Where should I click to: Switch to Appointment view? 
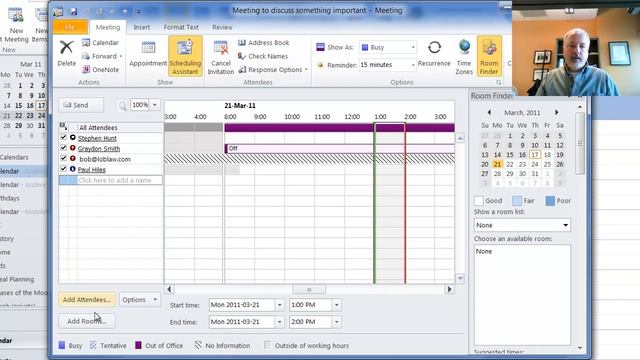tap(148, 54)
